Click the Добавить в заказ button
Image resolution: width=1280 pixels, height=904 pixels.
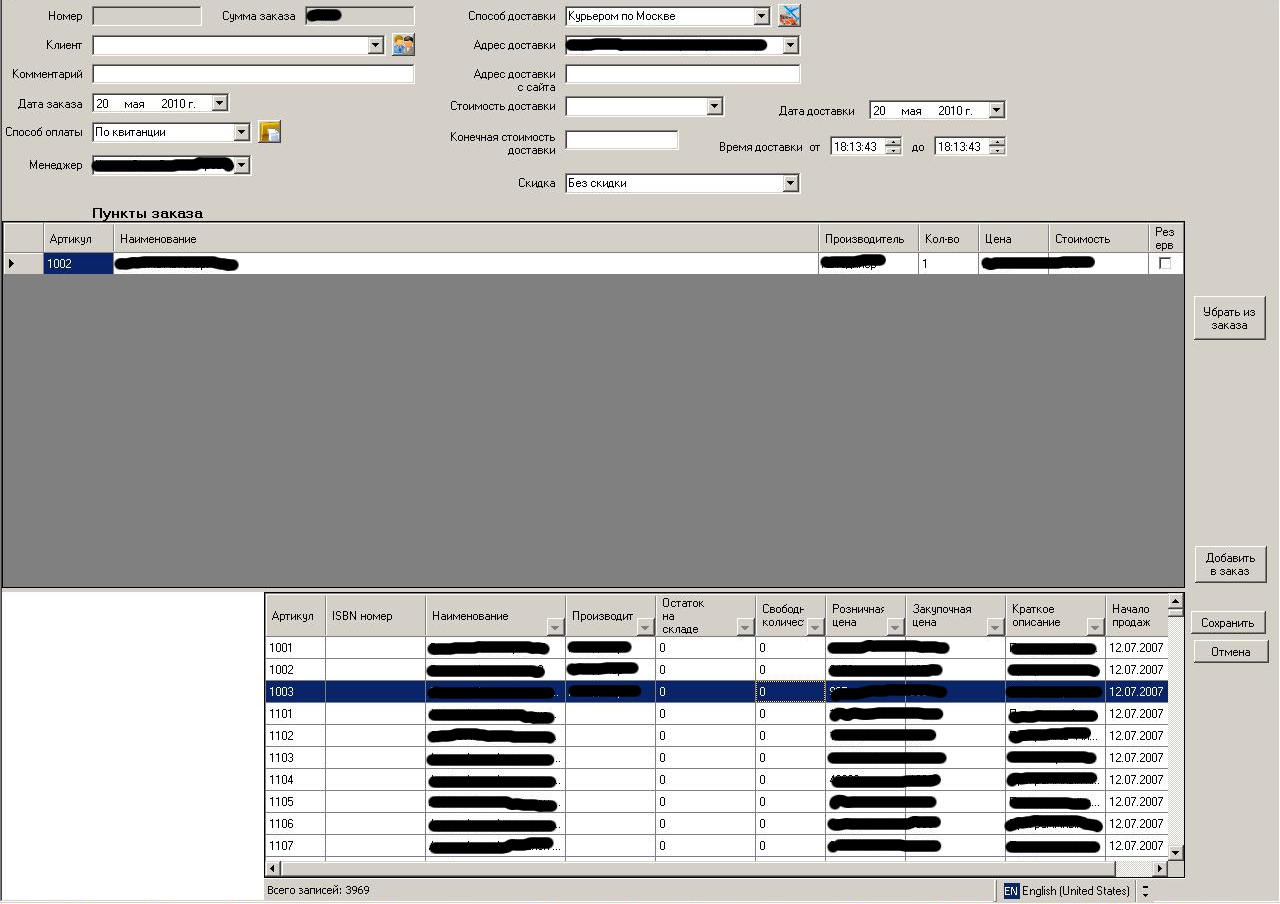pos(1229,565)
